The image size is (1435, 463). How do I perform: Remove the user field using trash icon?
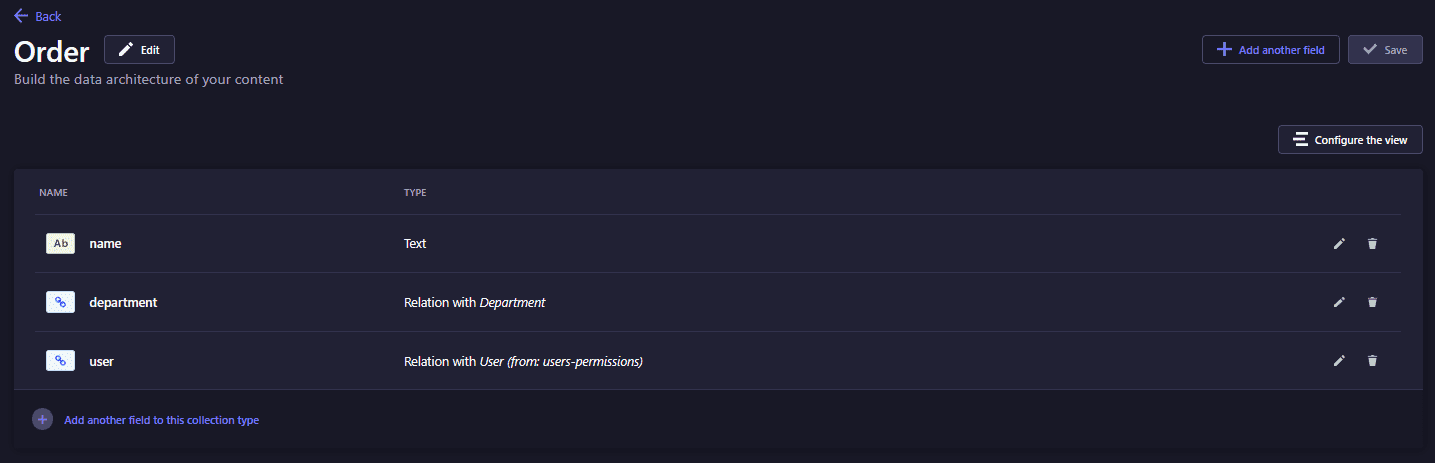pos(1372,361)
